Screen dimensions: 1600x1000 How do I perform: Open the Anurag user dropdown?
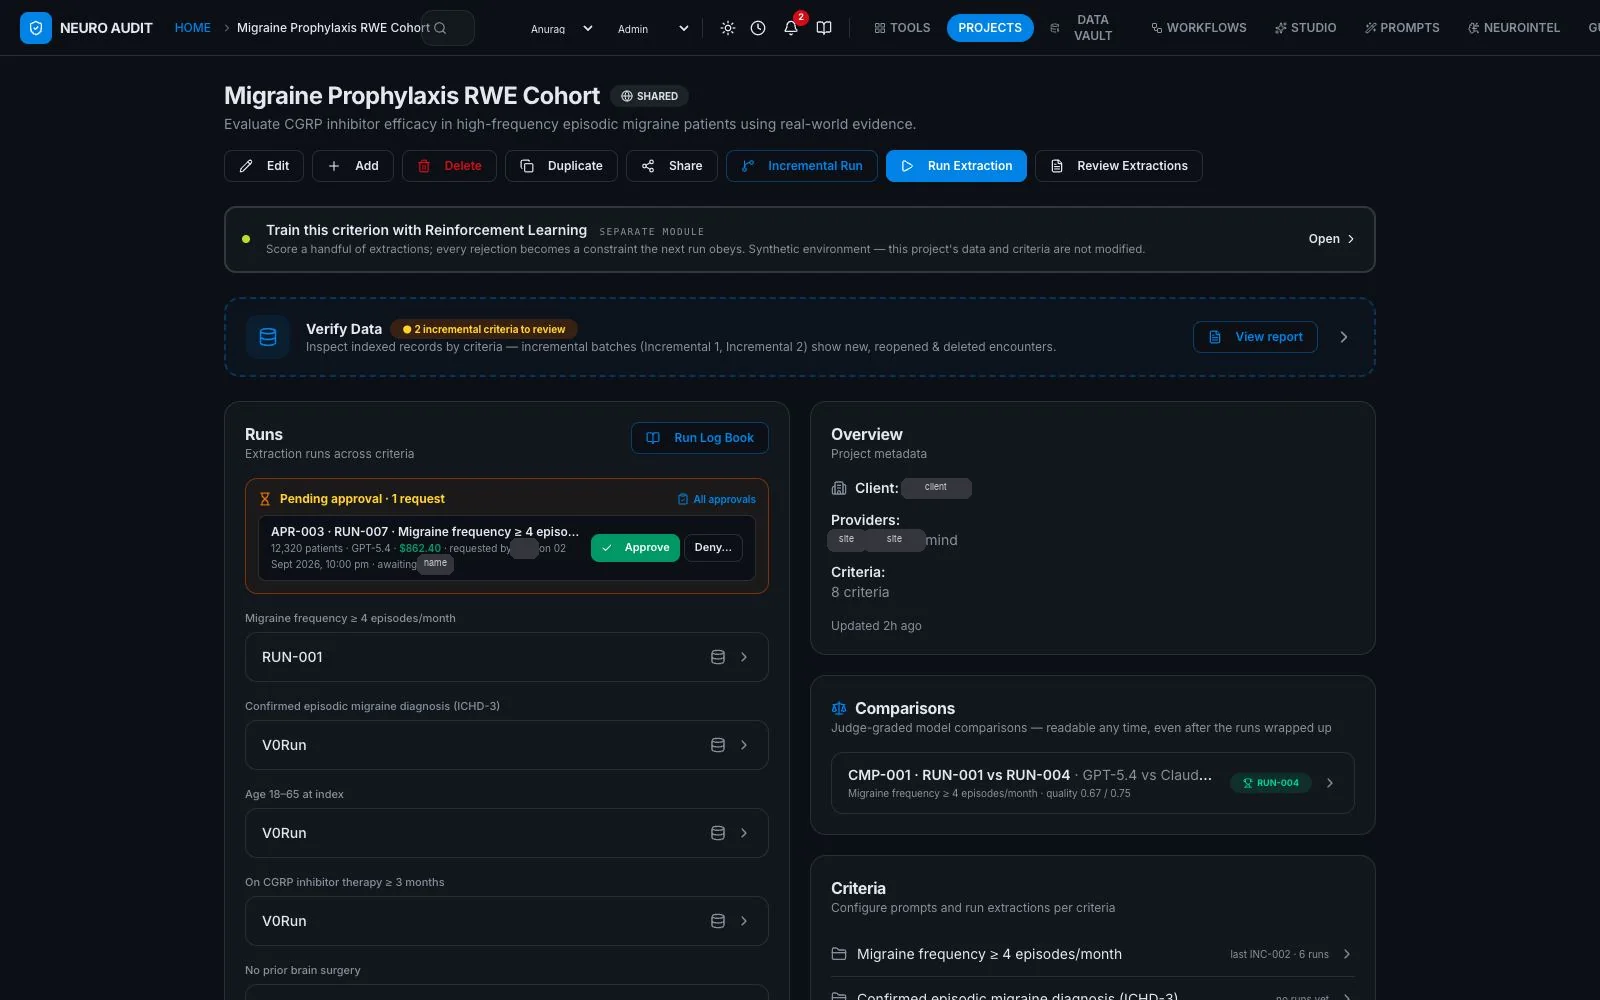coord(561,28)
